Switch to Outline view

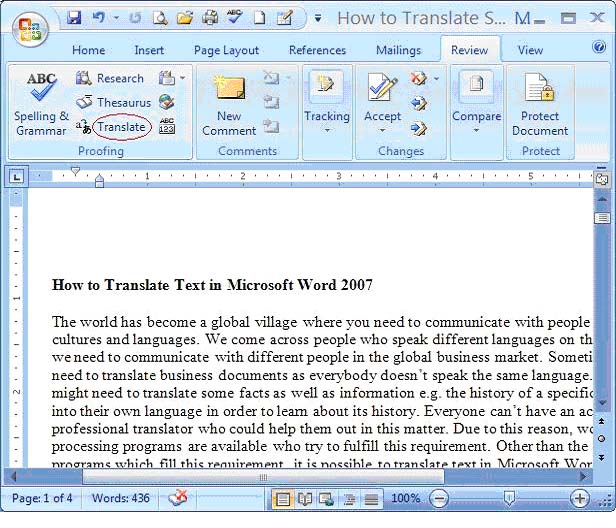coord(349,499)
